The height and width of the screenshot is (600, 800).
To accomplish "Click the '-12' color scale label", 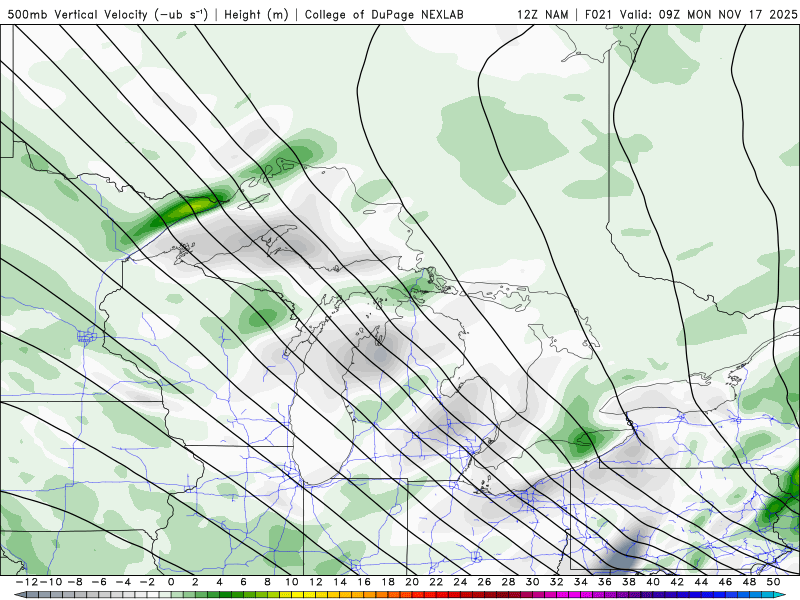I will coord(27,582).
